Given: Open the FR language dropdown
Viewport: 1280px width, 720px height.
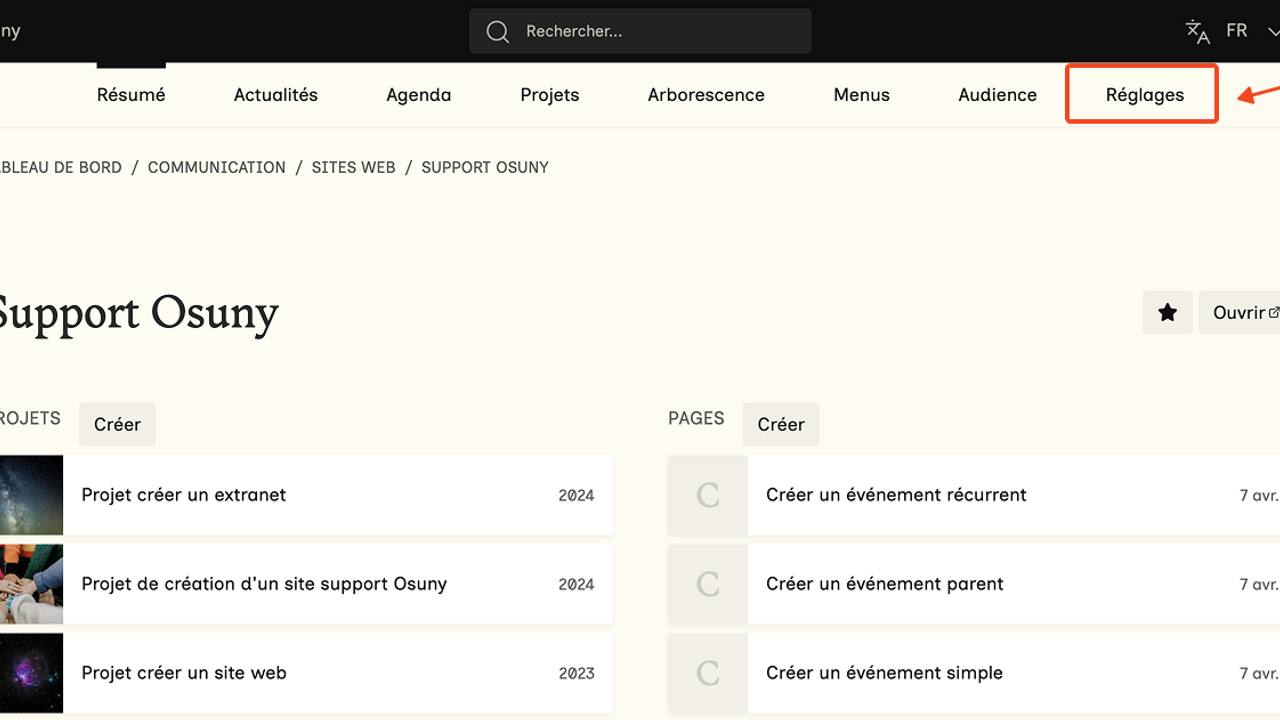Looking at the screenshot, I should point(1250,31).
